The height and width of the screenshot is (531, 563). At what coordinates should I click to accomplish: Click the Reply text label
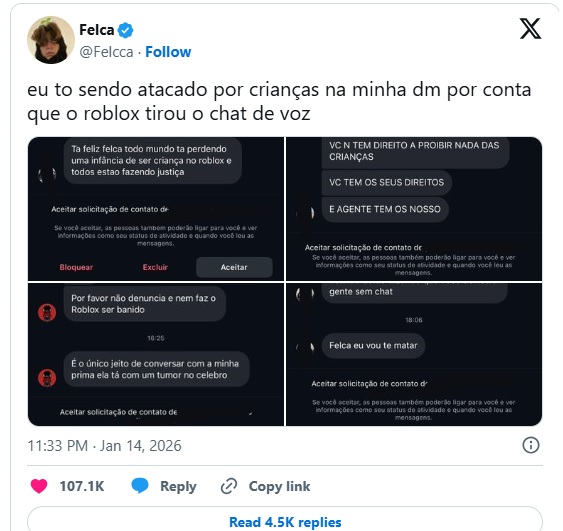tap(178, 486)
